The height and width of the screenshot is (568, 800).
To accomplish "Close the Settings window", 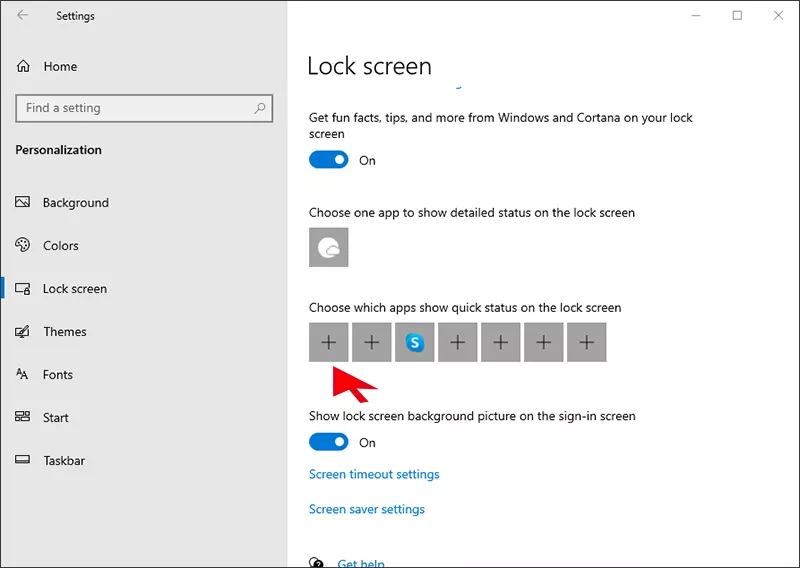I will tap(778, 15).
